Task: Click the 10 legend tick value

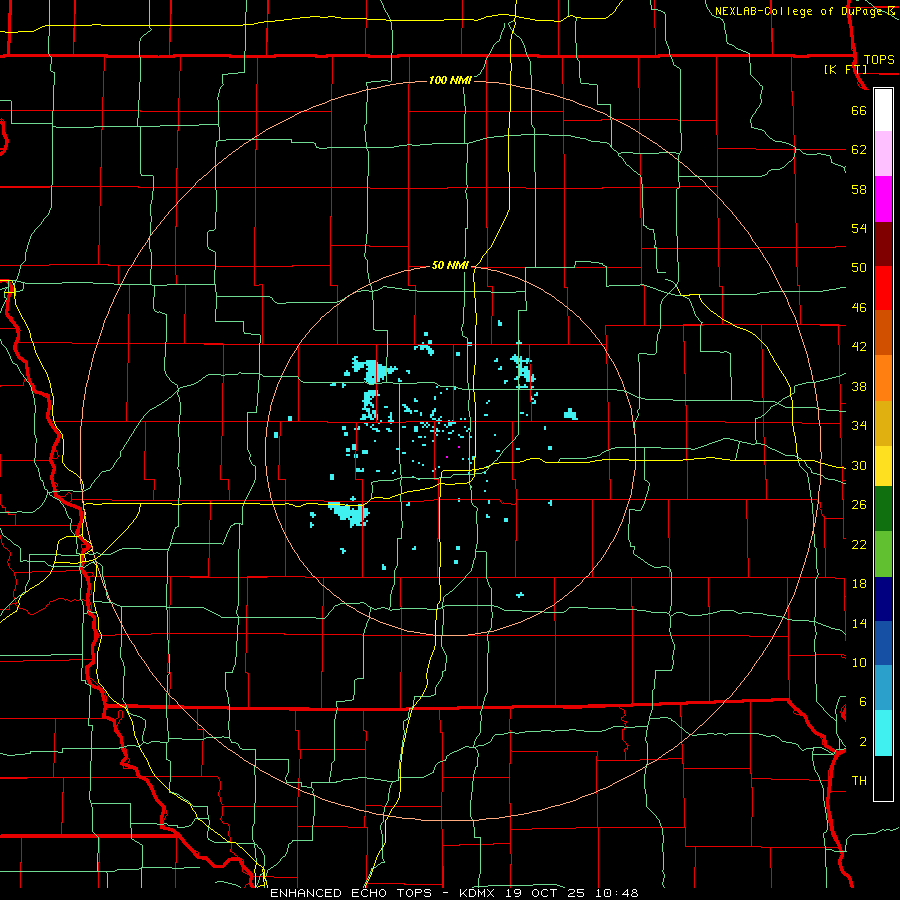Action: click(x=859, y=662)
